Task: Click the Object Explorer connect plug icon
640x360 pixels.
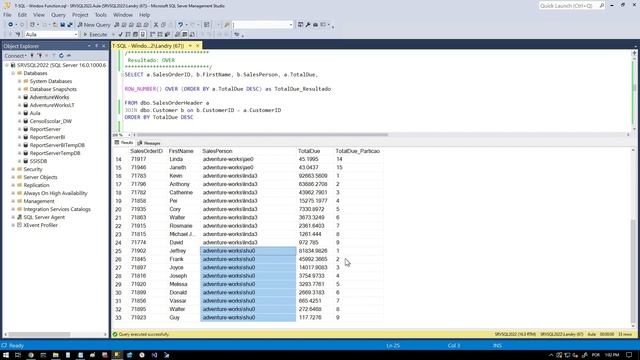Action: 32,56
